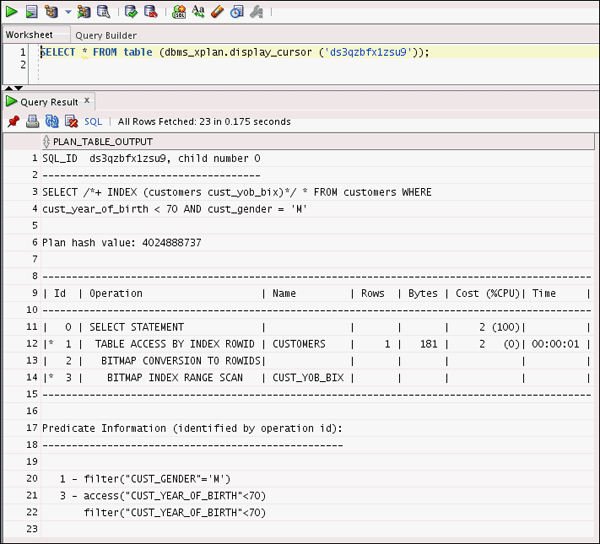
Task: Click the To Upper/Lower Case icon
Action: pyautogui.click(x=198, y=12)
